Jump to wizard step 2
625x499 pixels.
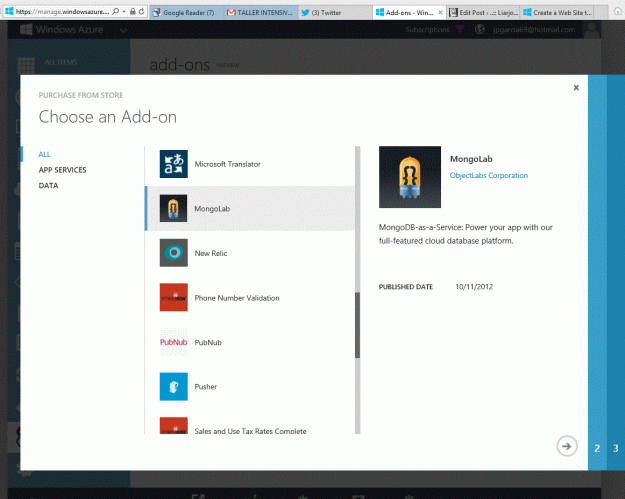(597, 448)
